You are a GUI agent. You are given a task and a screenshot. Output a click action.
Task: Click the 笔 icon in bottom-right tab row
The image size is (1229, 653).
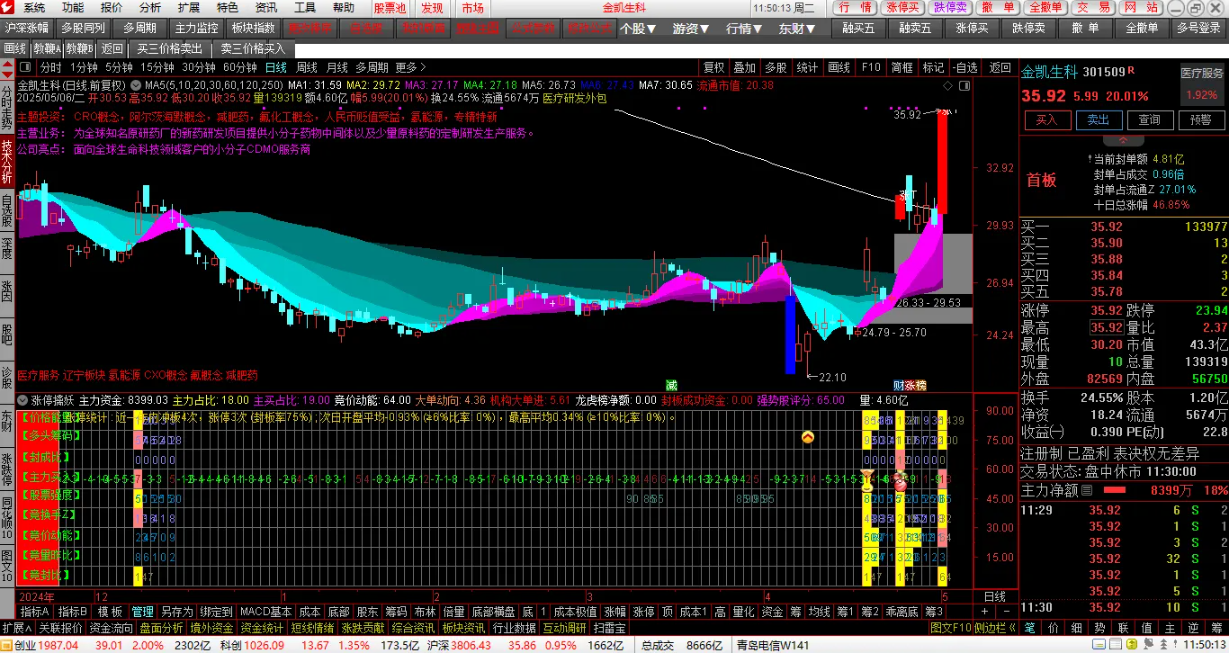(x=1029, y=628)
